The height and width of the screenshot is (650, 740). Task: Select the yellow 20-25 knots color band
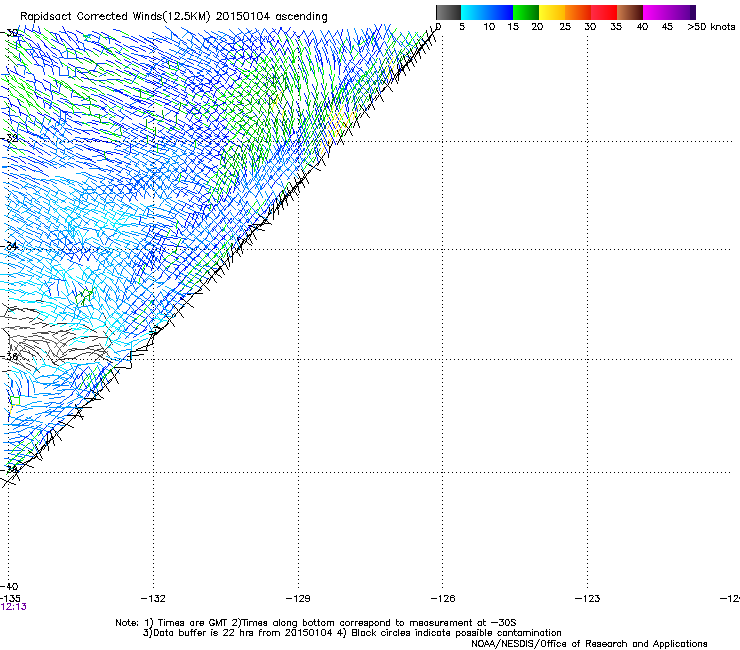click(x=552, y=12)
